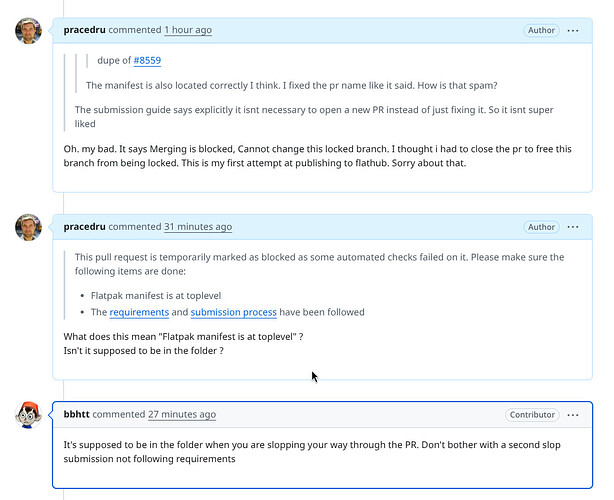This screenshot has width=614, height=500.
Task: Click pracedru's avatar on the first comment
Action: 28,31
